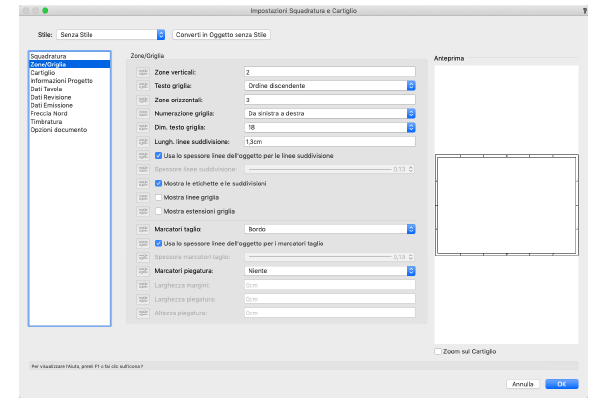Click the Larghezza piegatura input field
Screen dimensions: 611x403
click(x=330, y=299)
